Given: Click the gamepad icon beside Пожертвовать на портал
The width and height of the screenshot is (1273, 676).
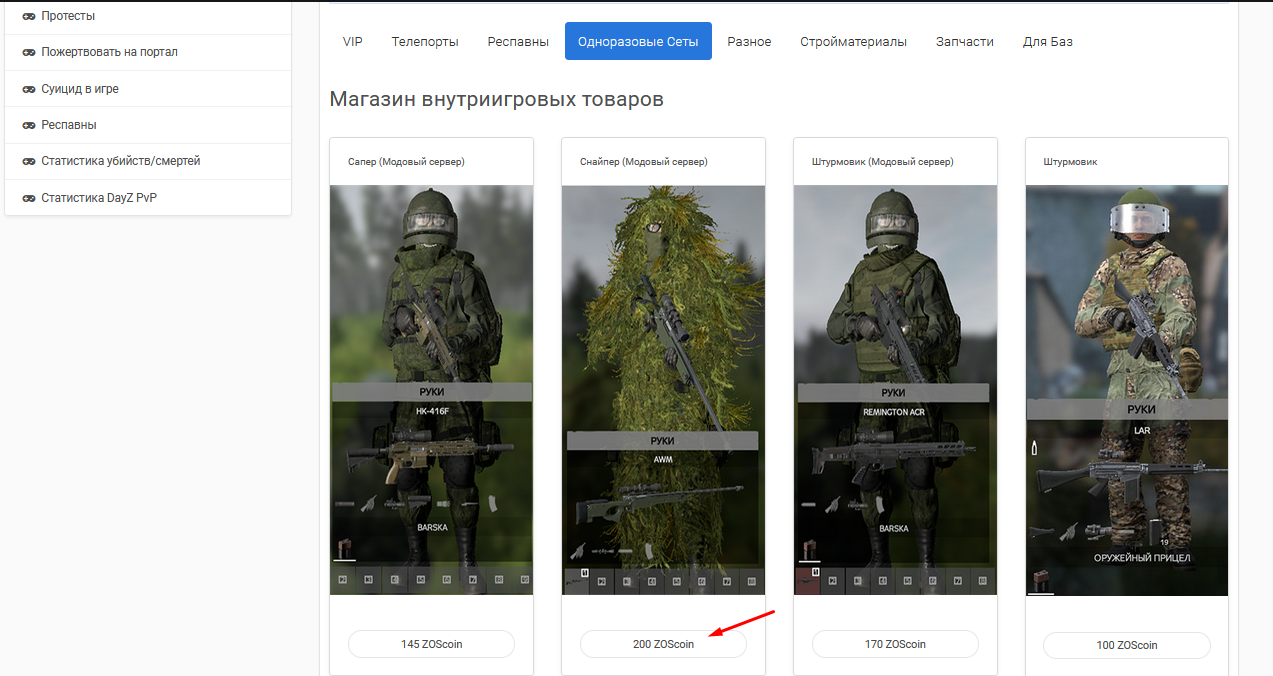Looking at the screenshot, I should pyautogui.click(x=29, y=52).
